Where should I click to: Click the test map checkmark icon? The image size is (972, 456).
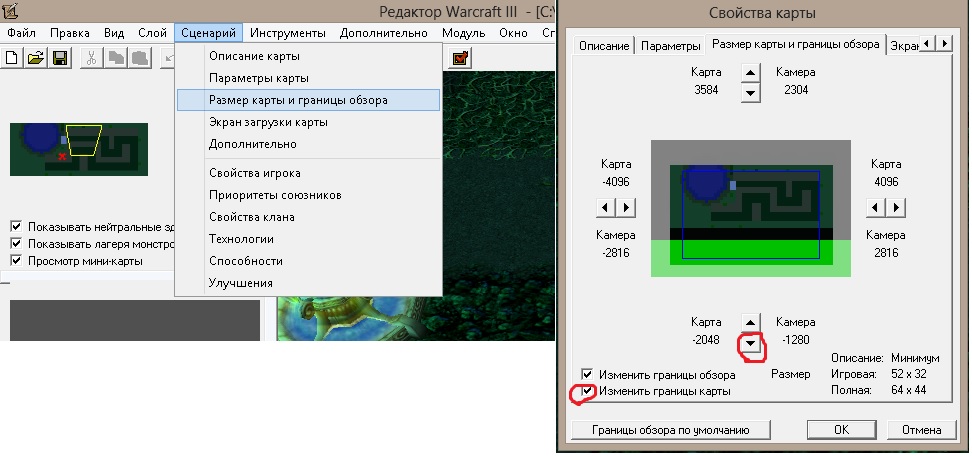(x=461, y=58)
